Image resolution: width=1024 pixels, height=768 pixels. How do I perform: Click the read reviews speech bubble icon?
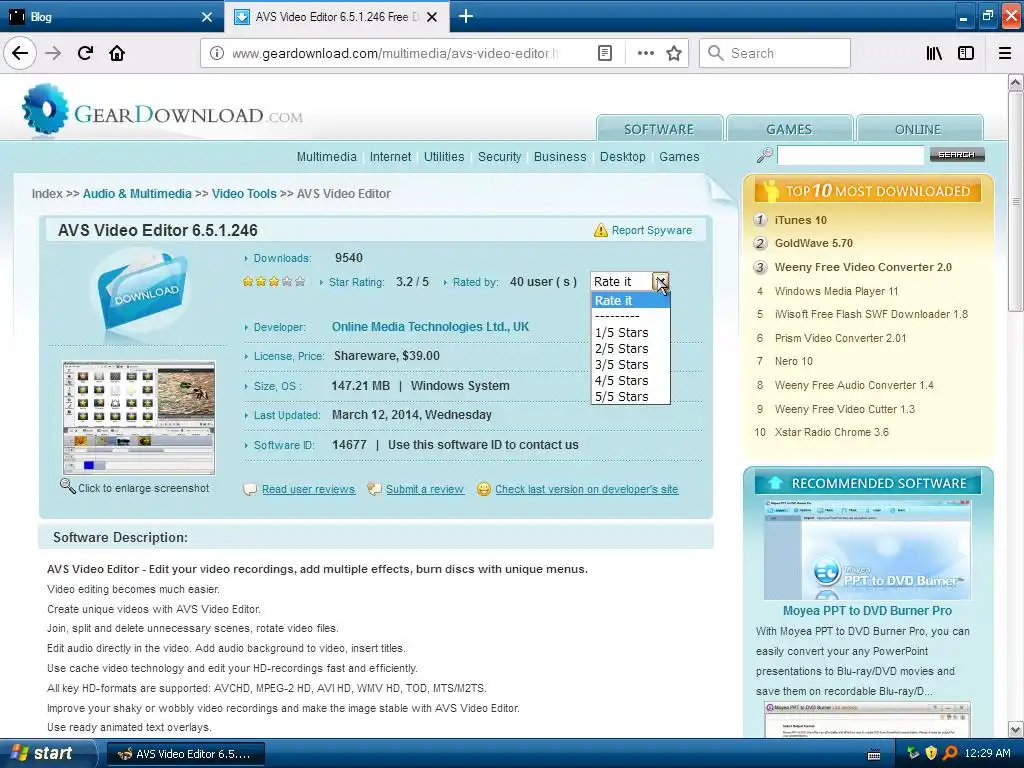(250, 489)
